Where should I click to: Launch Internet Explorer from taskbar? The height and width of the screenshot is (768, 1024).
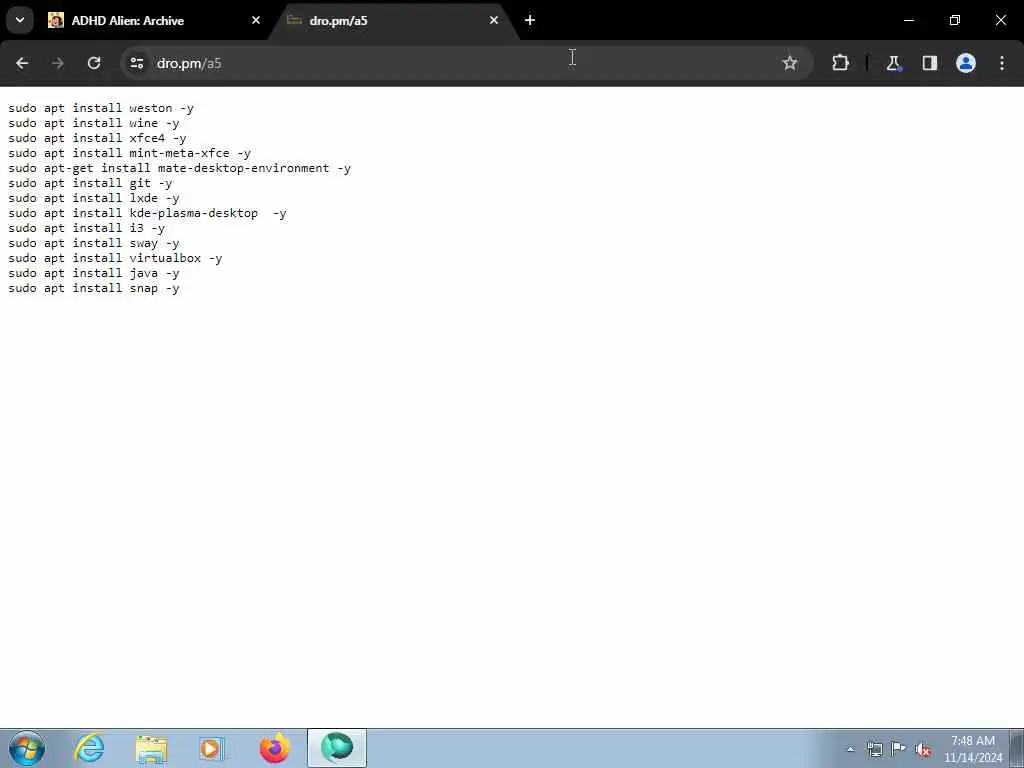point(89,748)
